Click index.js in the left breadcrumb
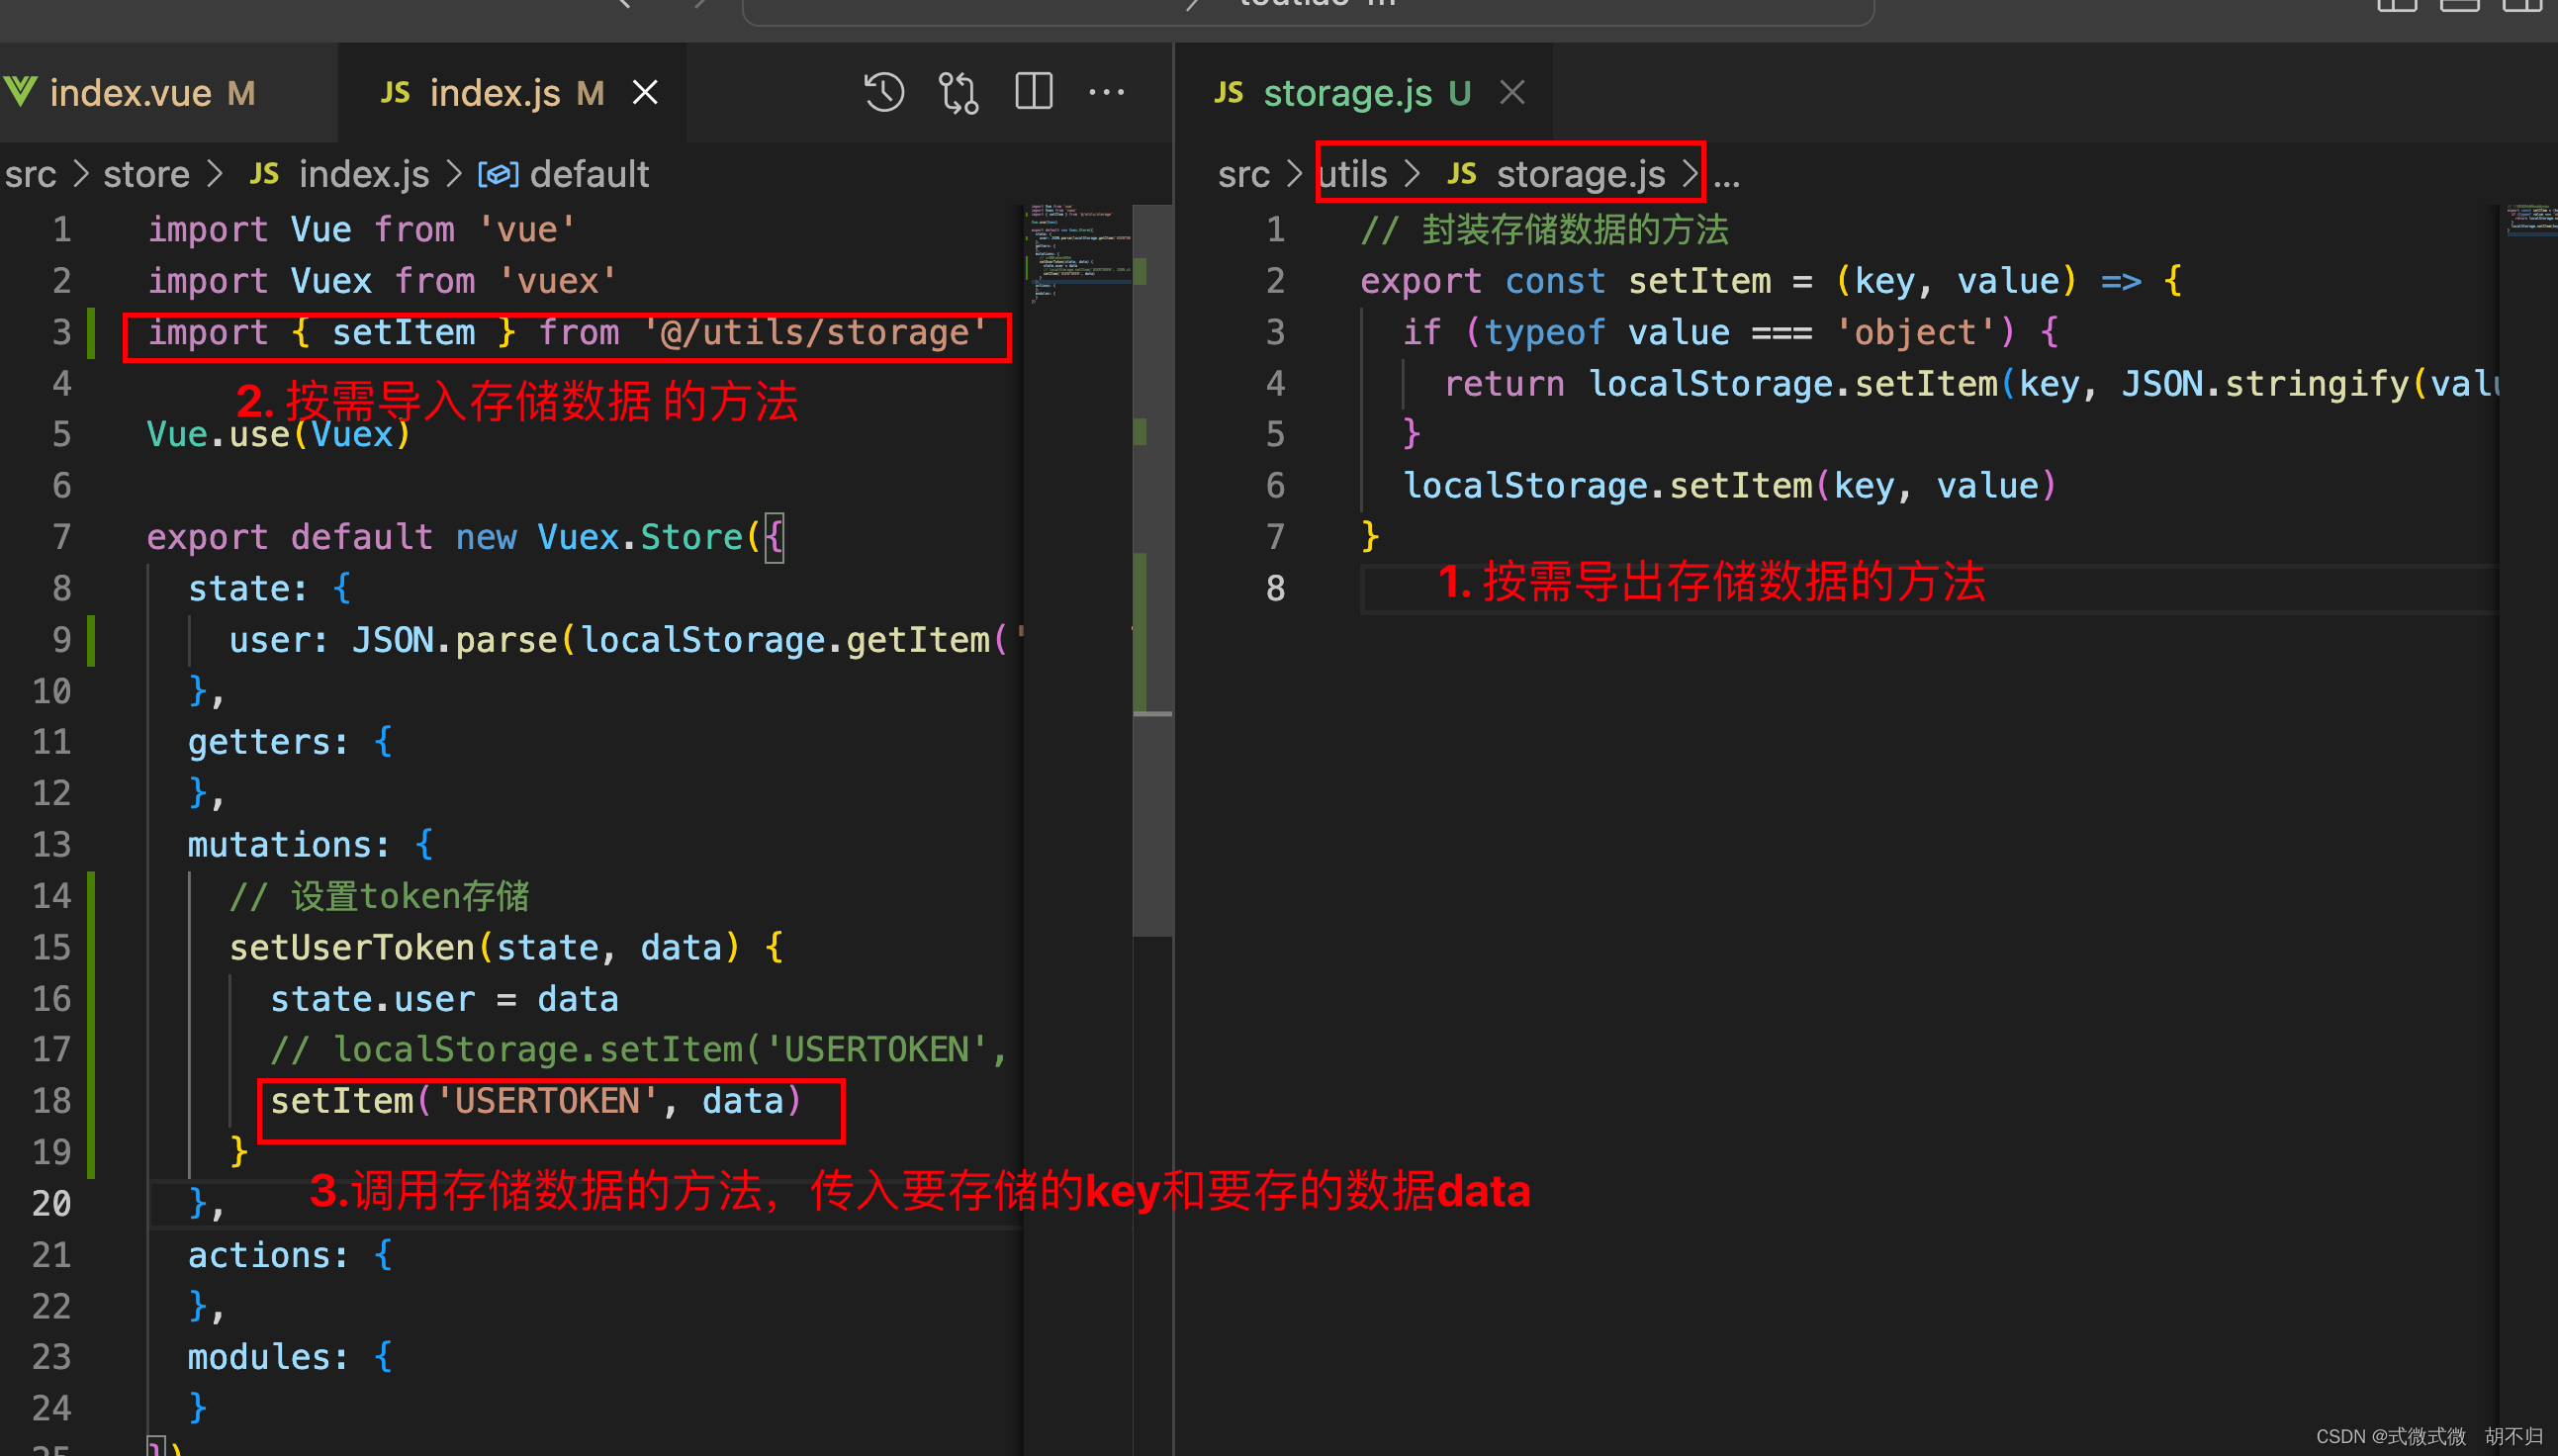This screenshot has height=1456, width=2558. coord(363,175)
